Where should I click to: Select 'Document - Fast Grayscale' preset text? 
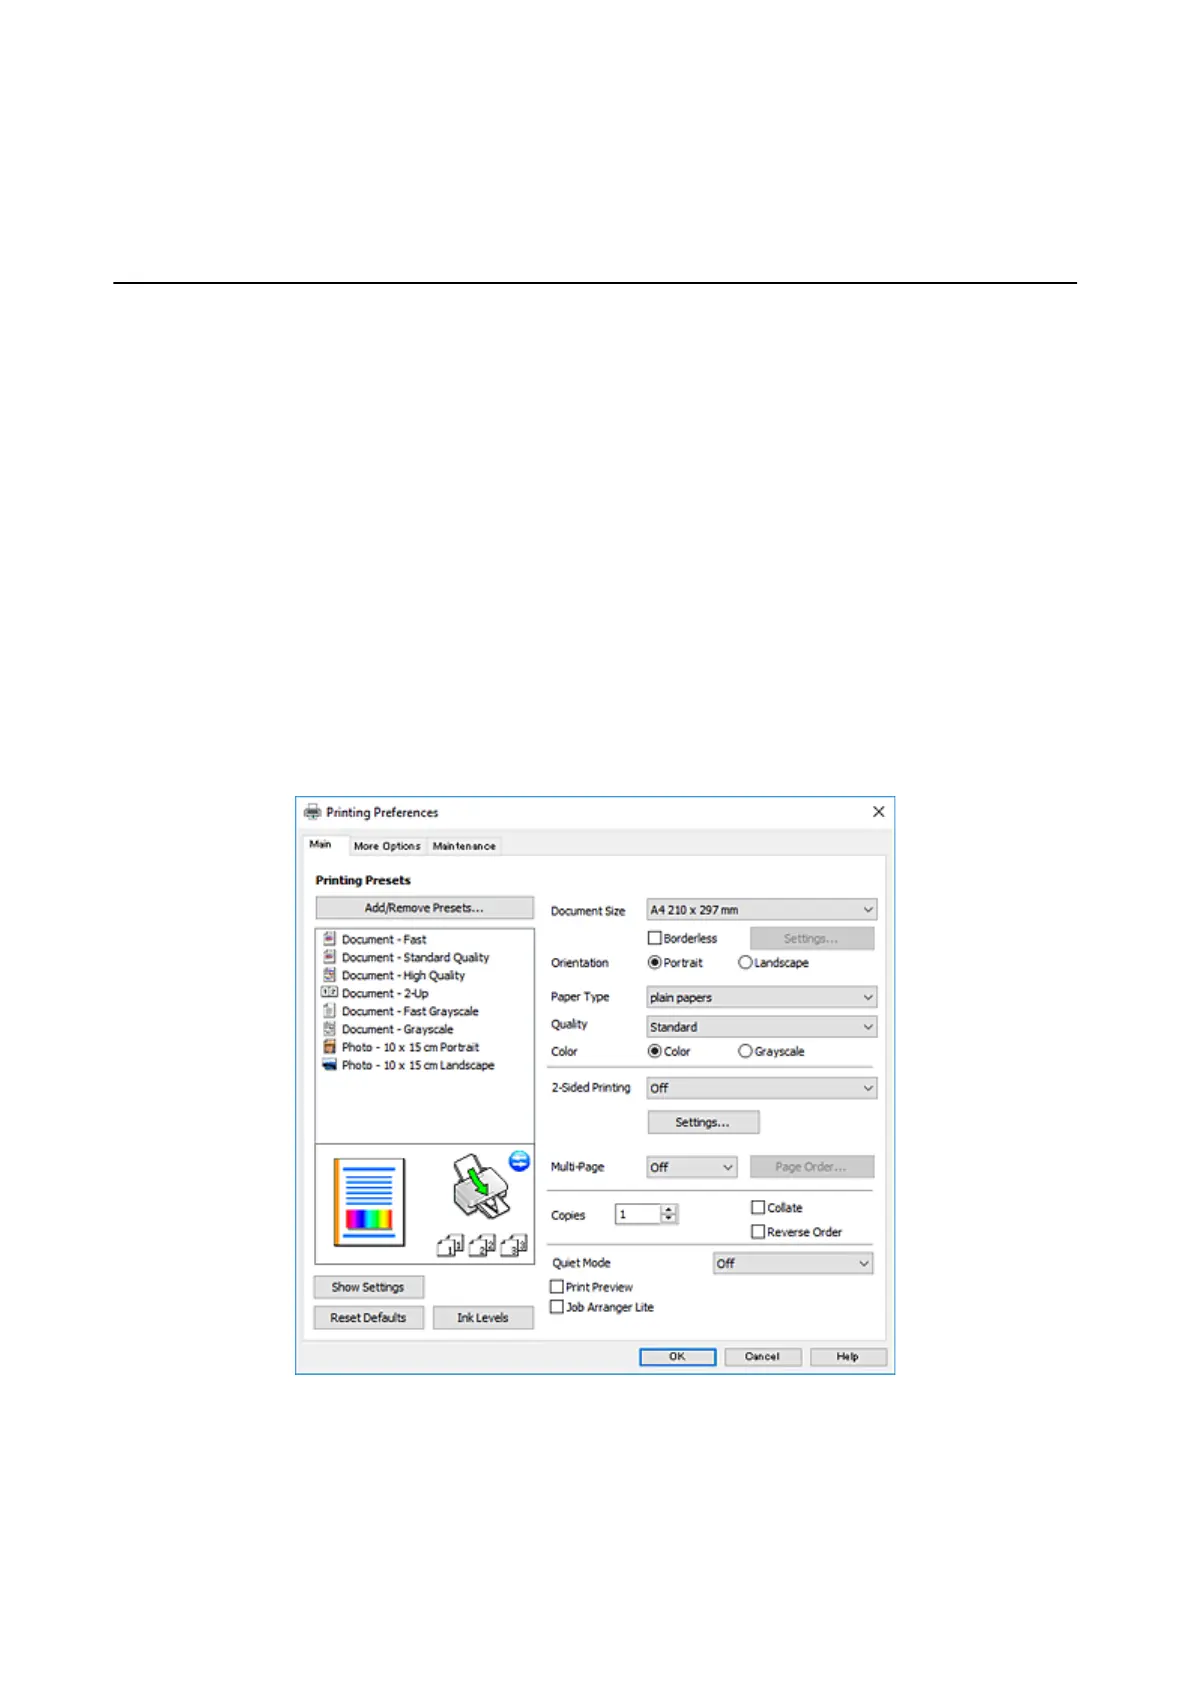pyautogui.click(x=410, y=1012)
